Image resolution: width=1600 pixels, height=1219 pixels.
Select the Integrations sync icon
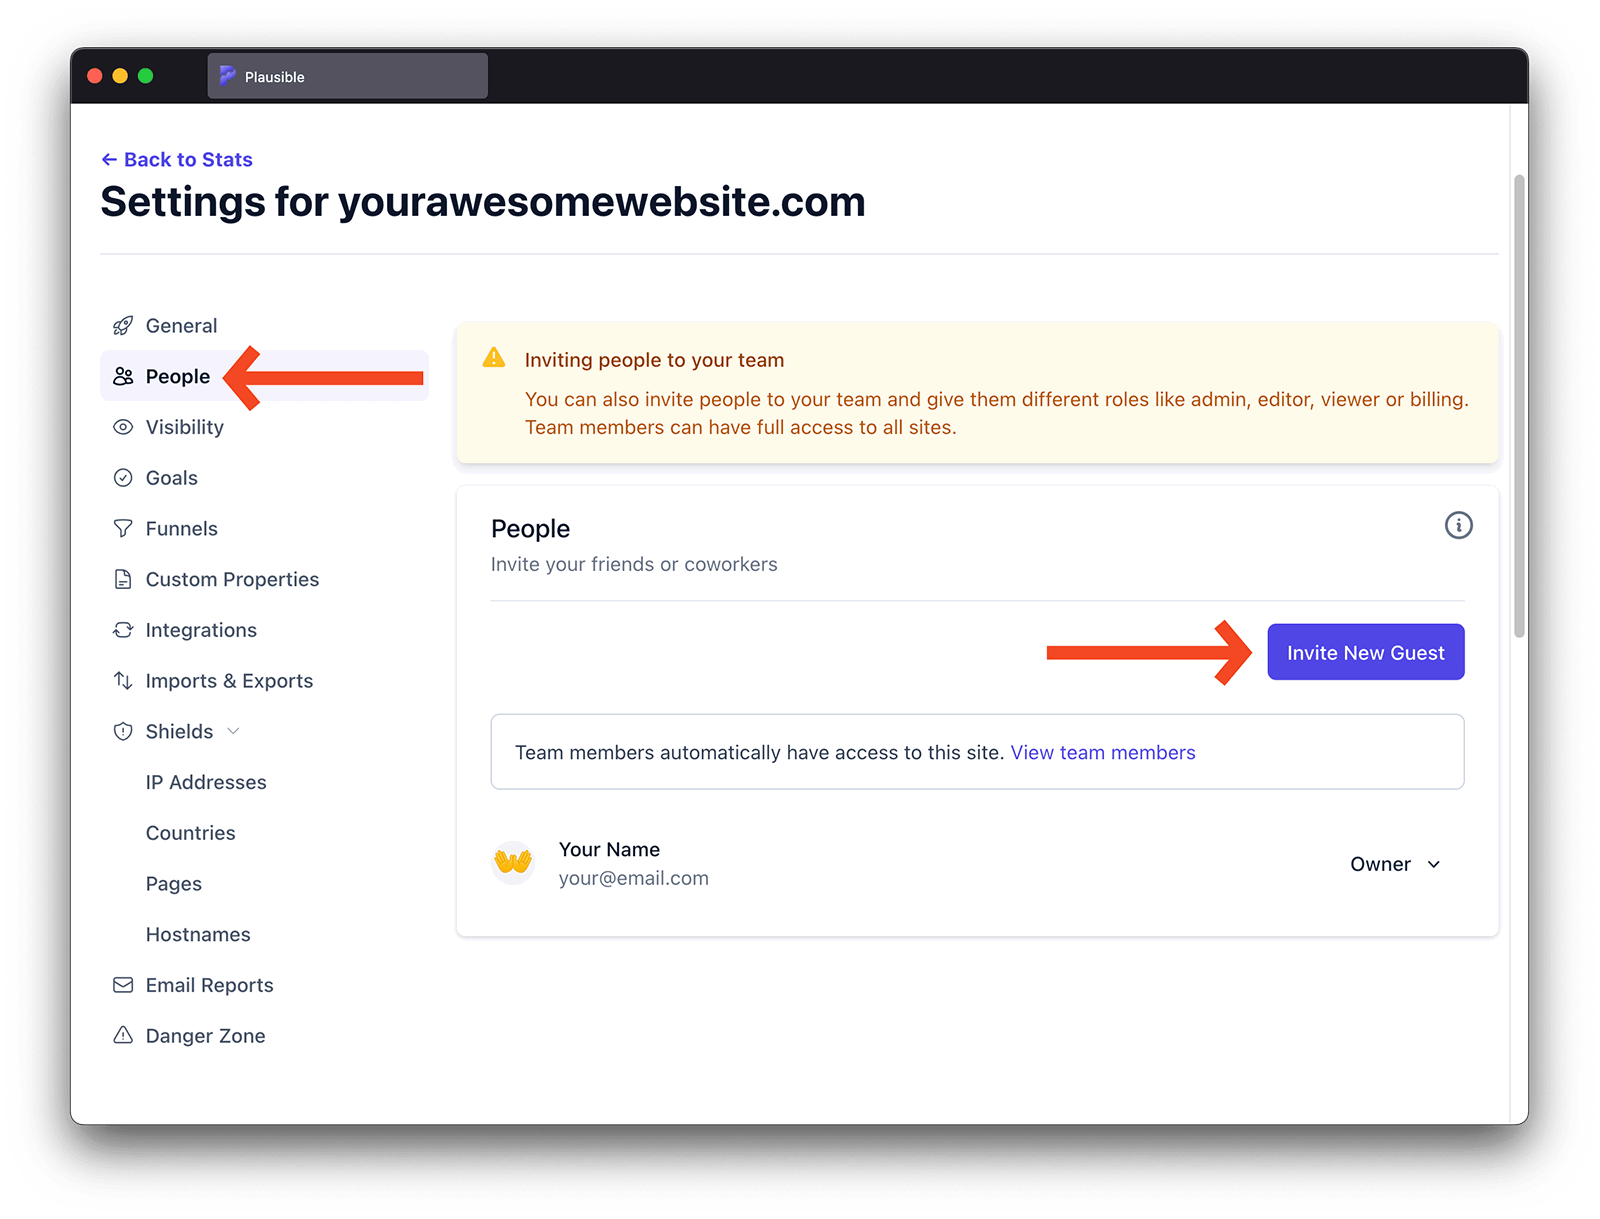click(x=122, y=630)
